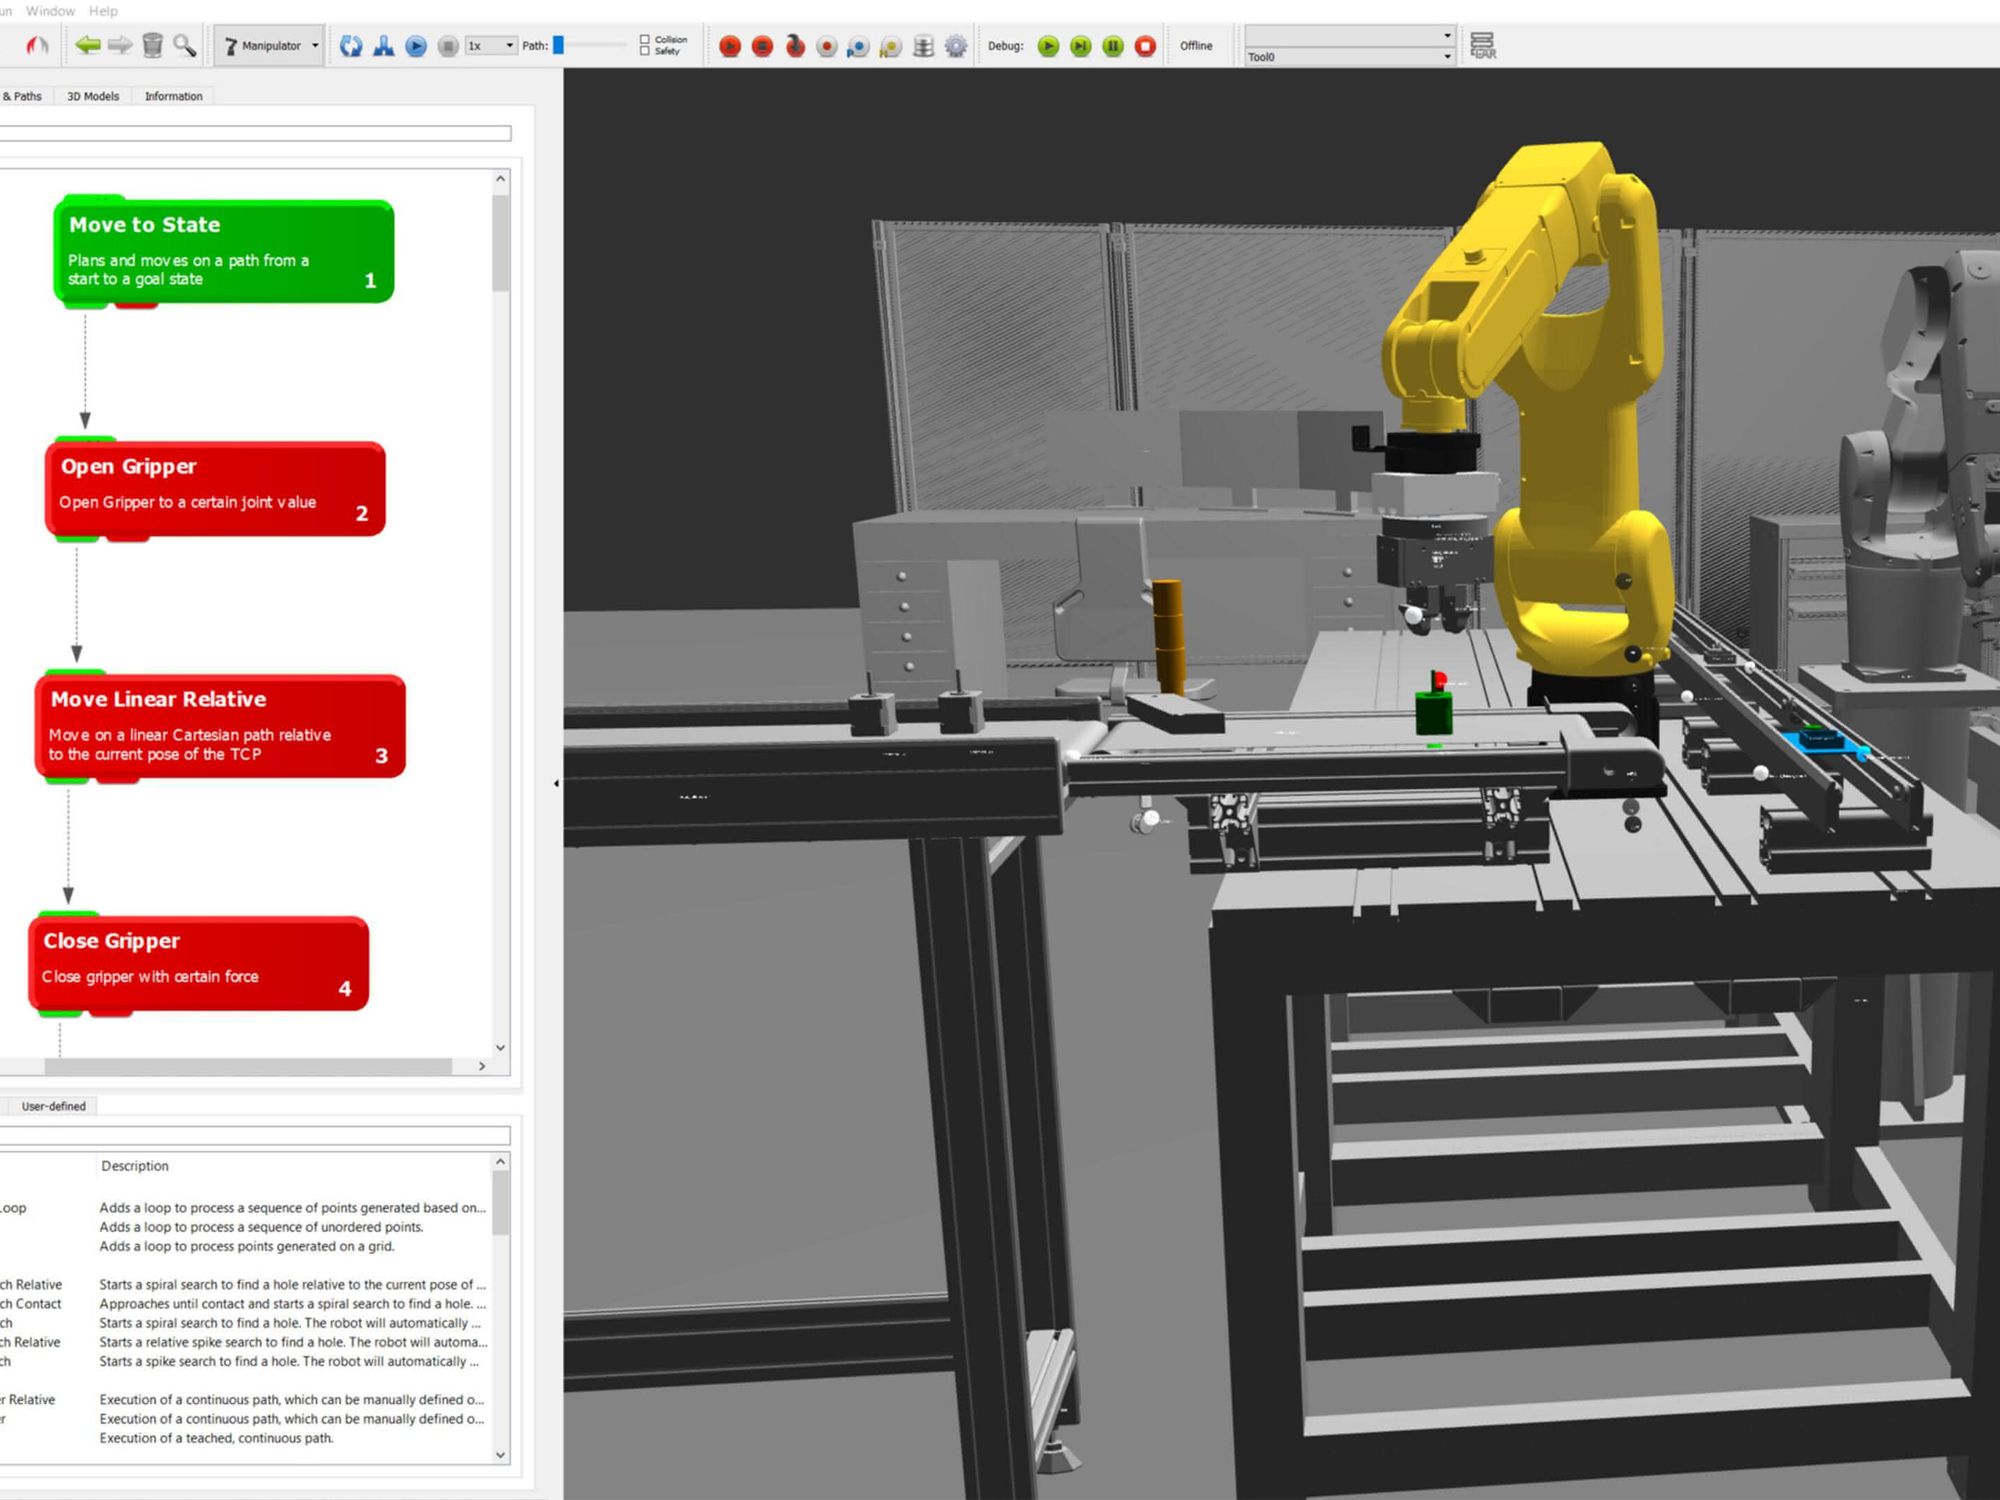Image resolution: width=2000 pixels, height=1500 pixels.
Task: Select the Close Gripper block
Action: (198, 964)
